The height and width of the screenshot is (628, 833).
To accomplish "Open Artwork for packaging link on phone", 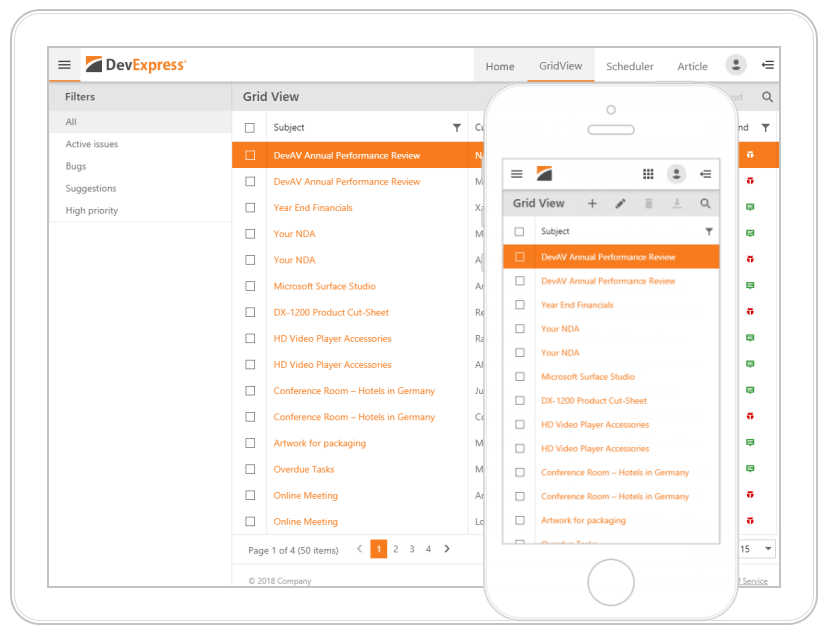I will (583, 520).
